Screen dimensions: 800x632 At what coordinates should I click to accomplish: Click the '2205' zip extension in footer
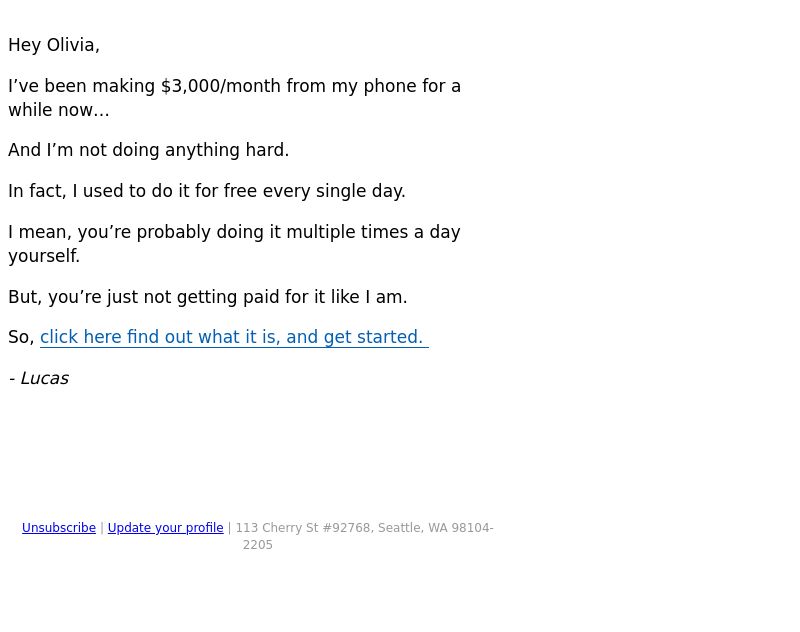click(x=258, y=545)
